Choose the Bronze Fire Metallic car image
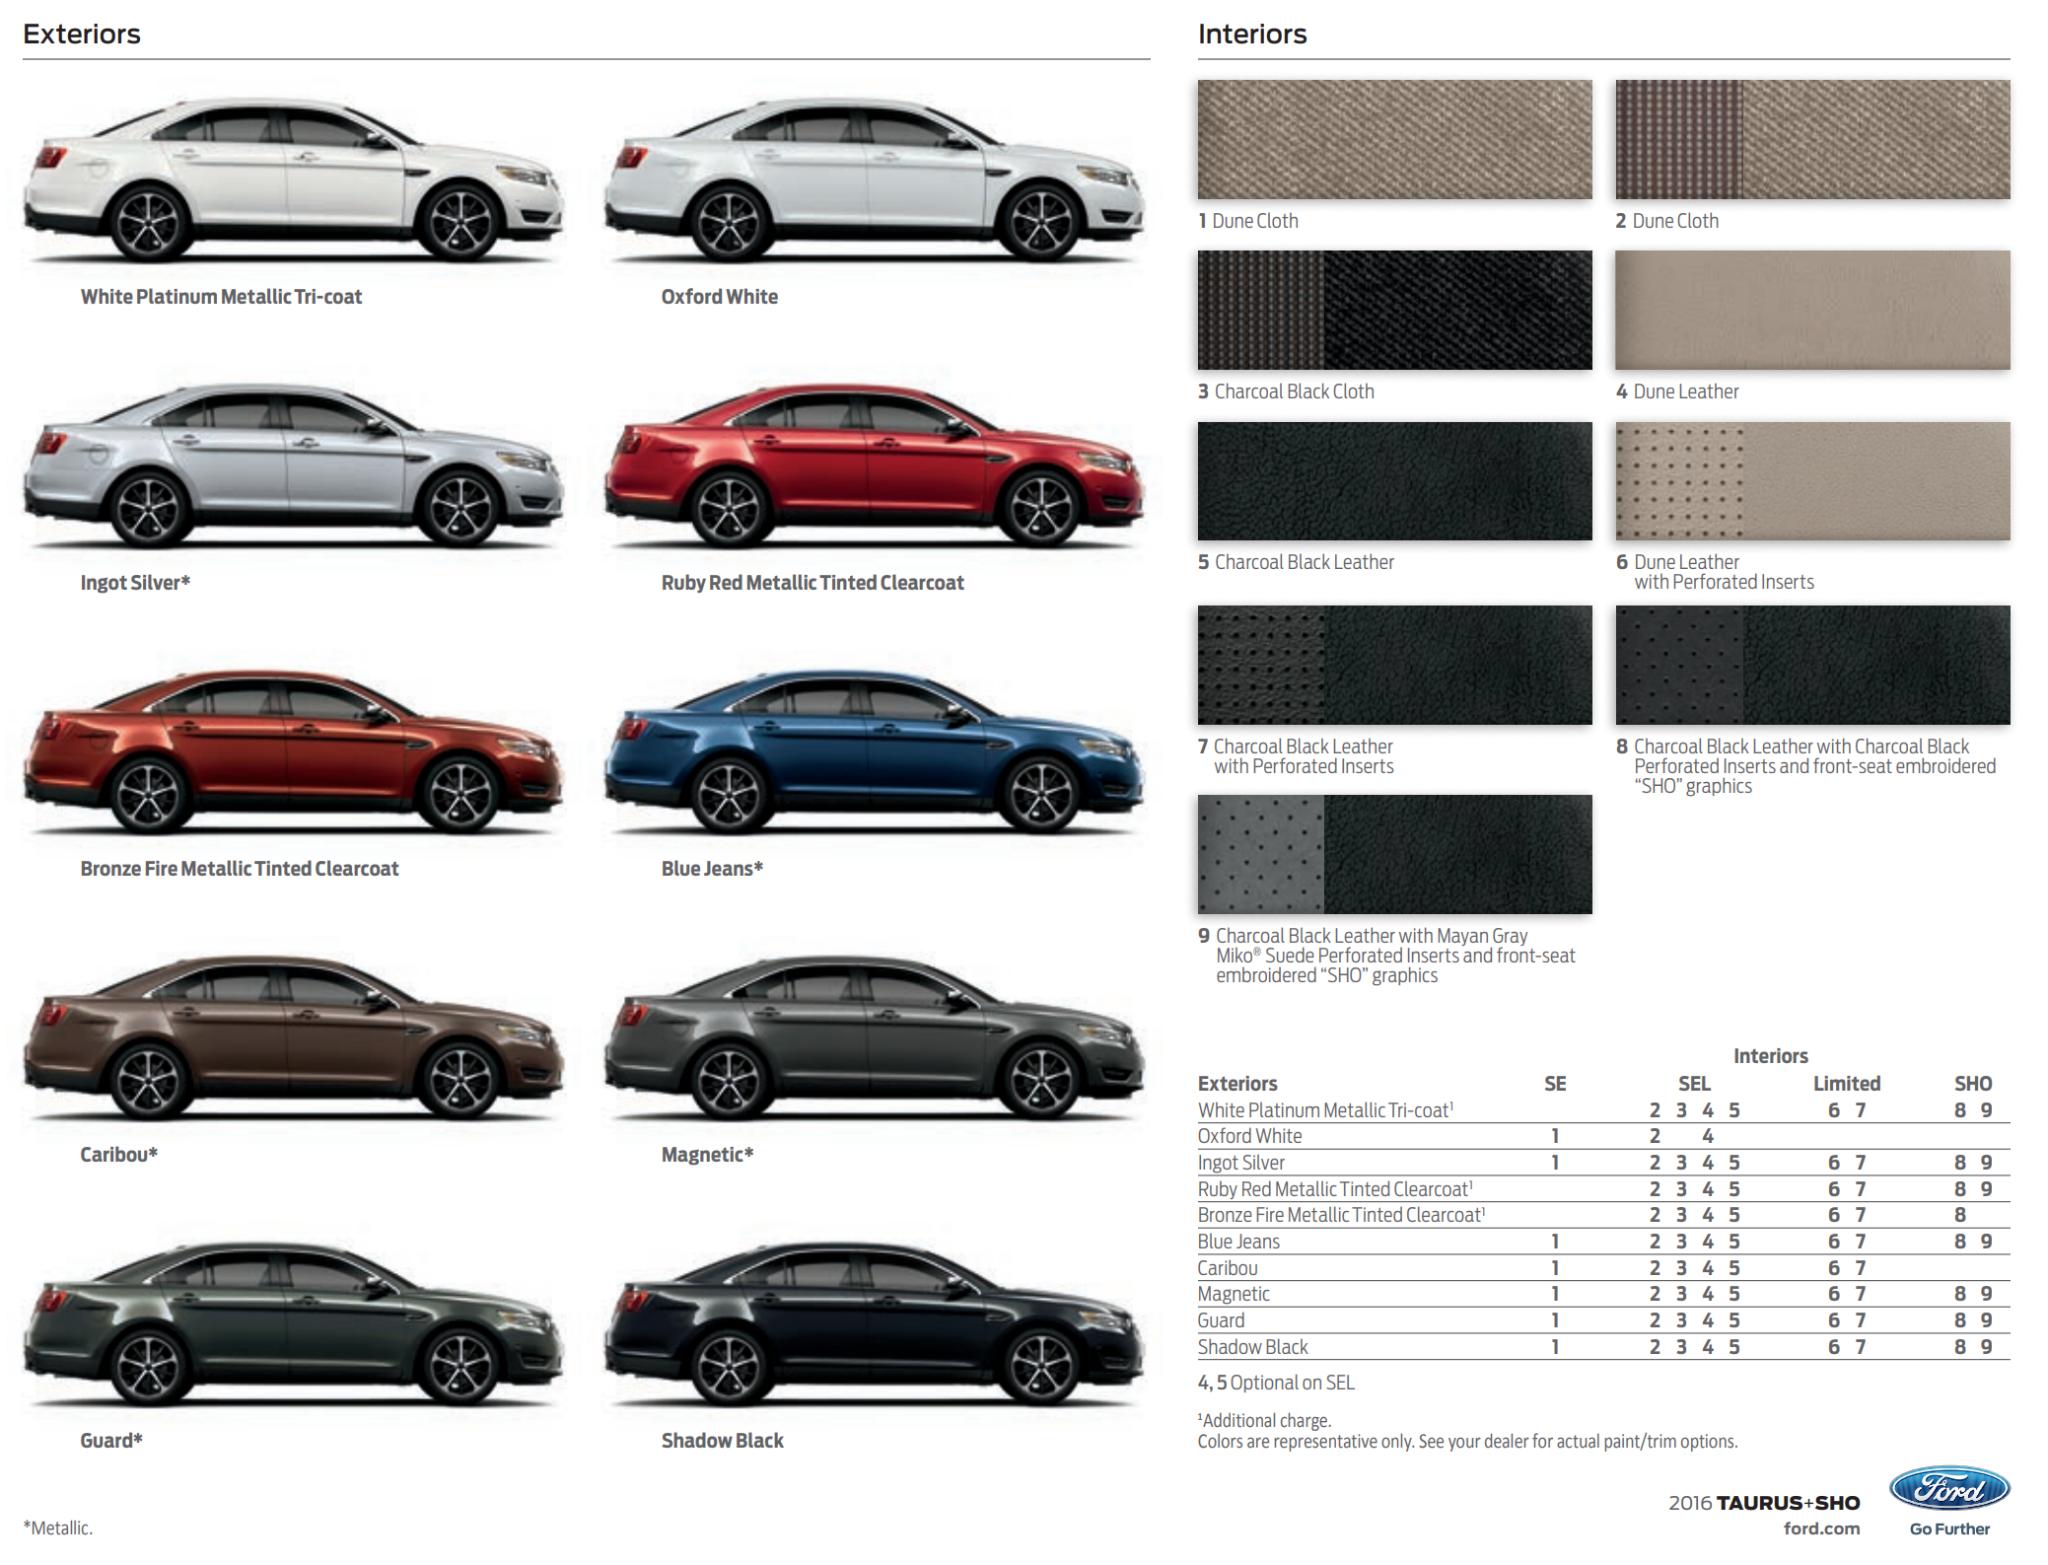The height and width of the screenshot is (1565, 2048). click(293, 752)
